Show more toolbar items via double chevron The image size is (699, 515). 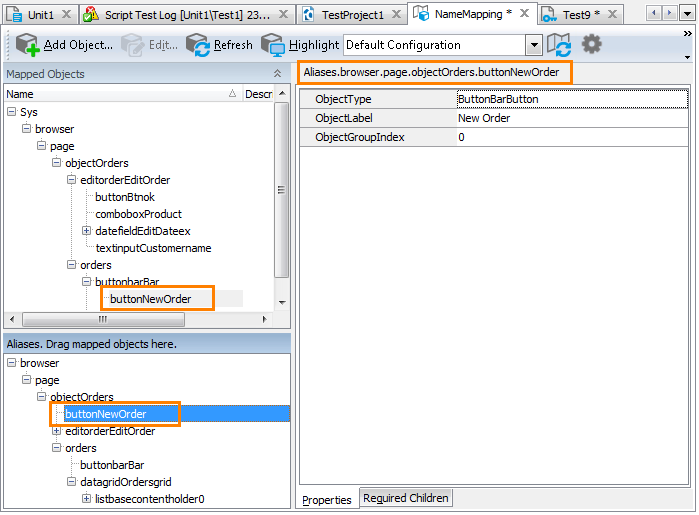687,33
